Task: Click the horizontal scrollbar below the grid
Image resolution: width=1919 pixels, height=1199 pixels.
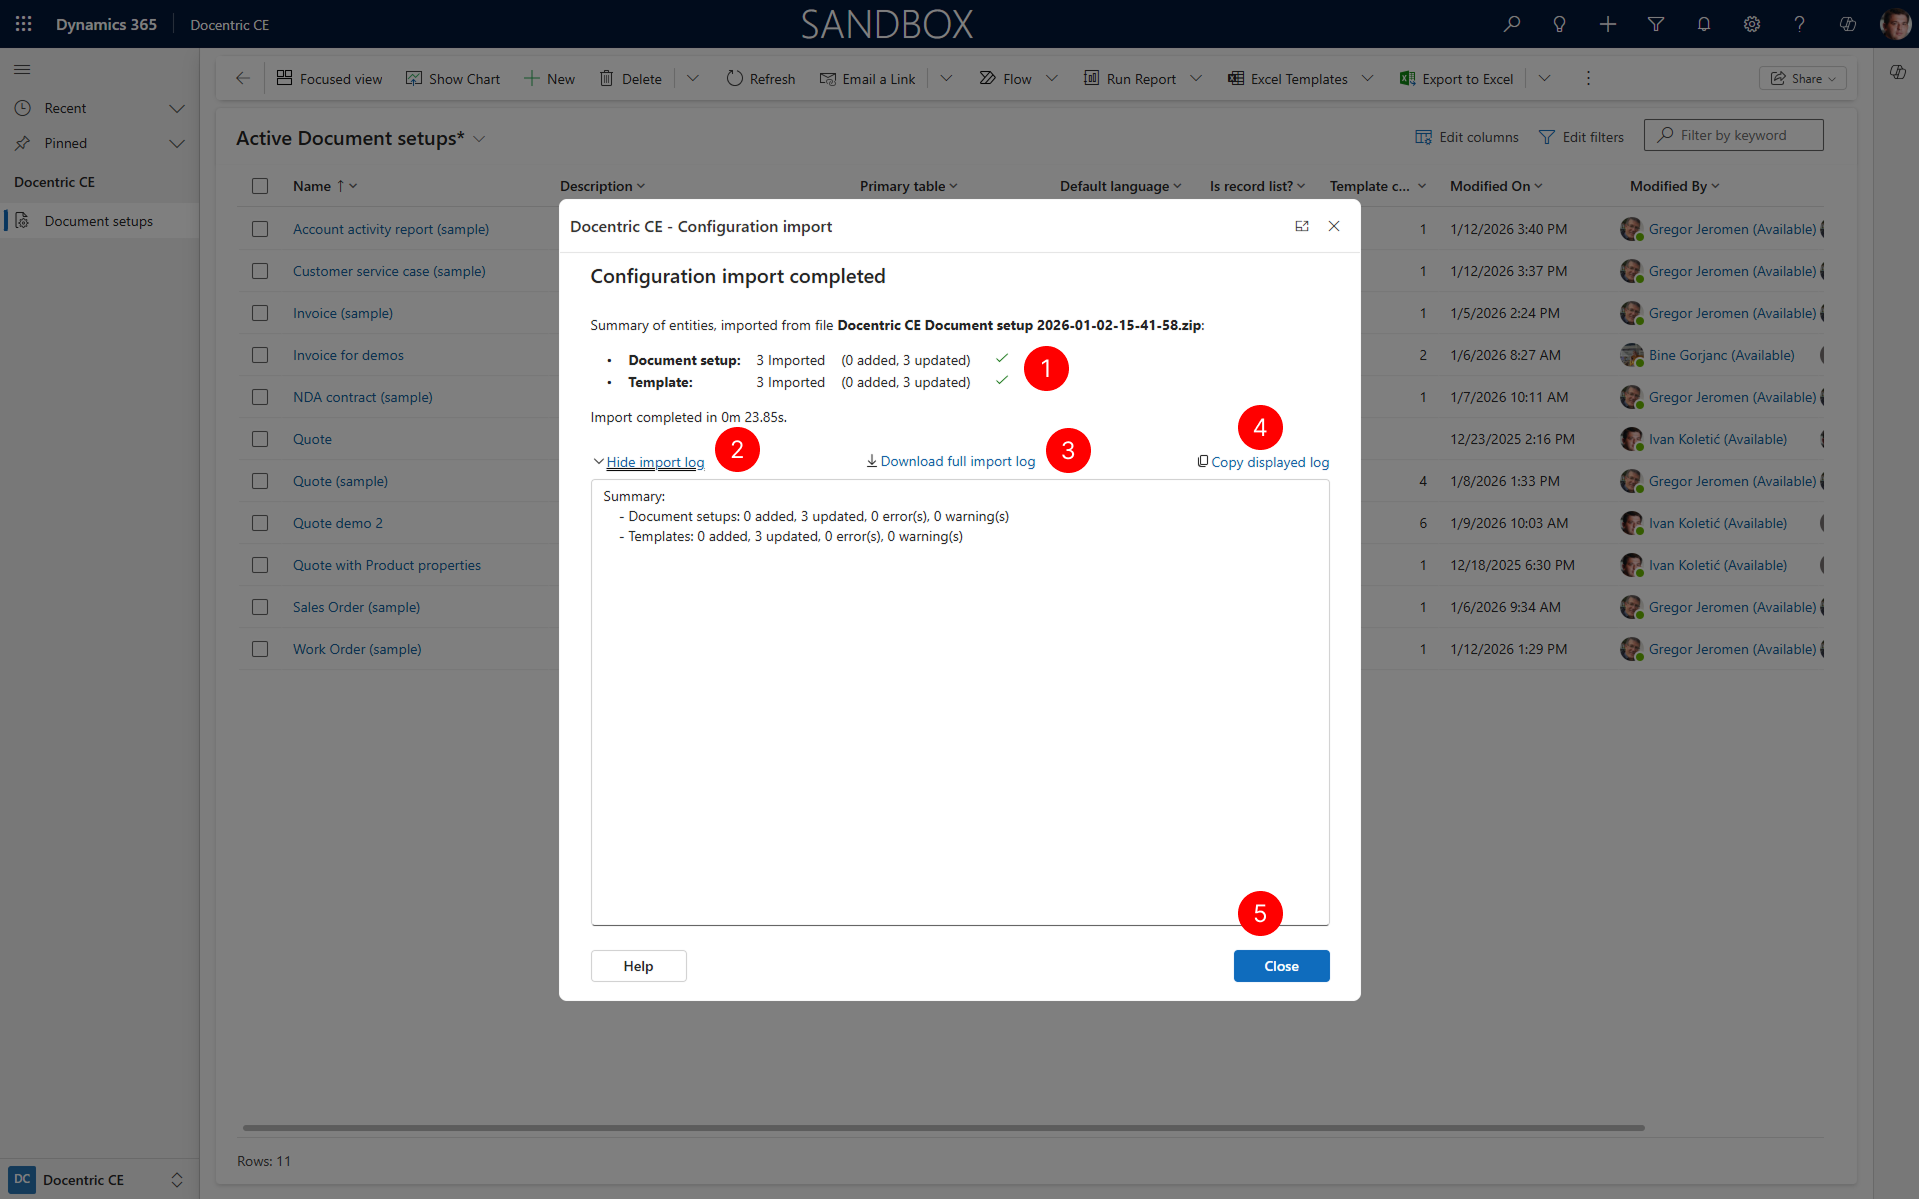Action: pos(943,1127)
